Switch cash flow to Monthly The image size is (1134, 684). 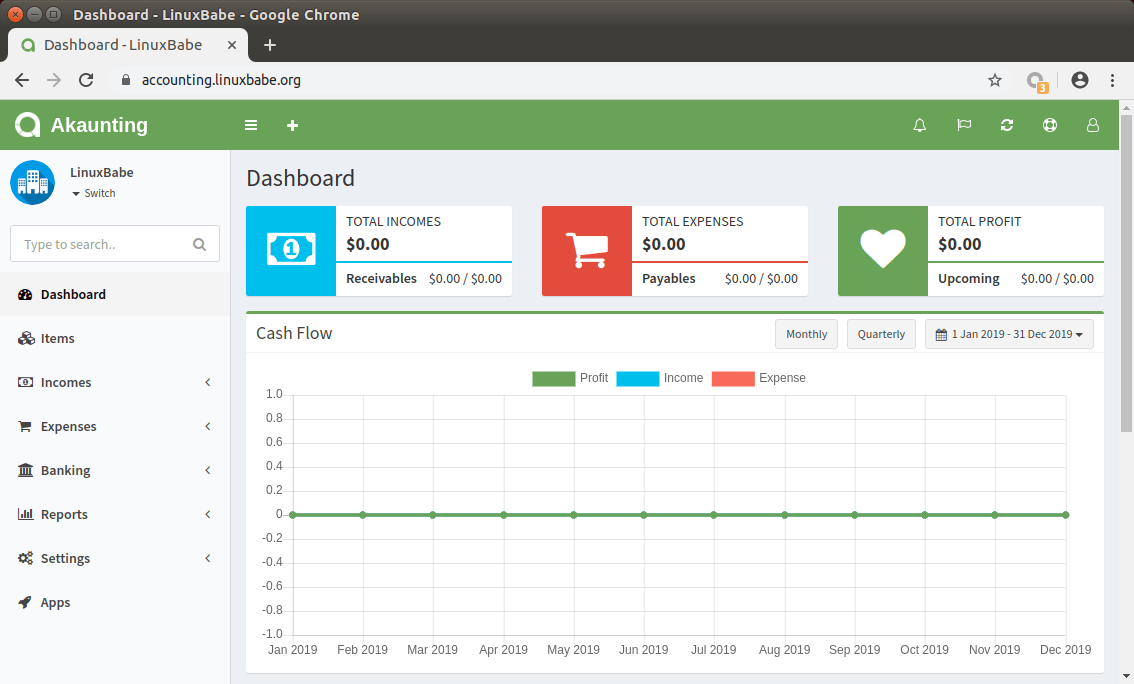coord(806,334)
